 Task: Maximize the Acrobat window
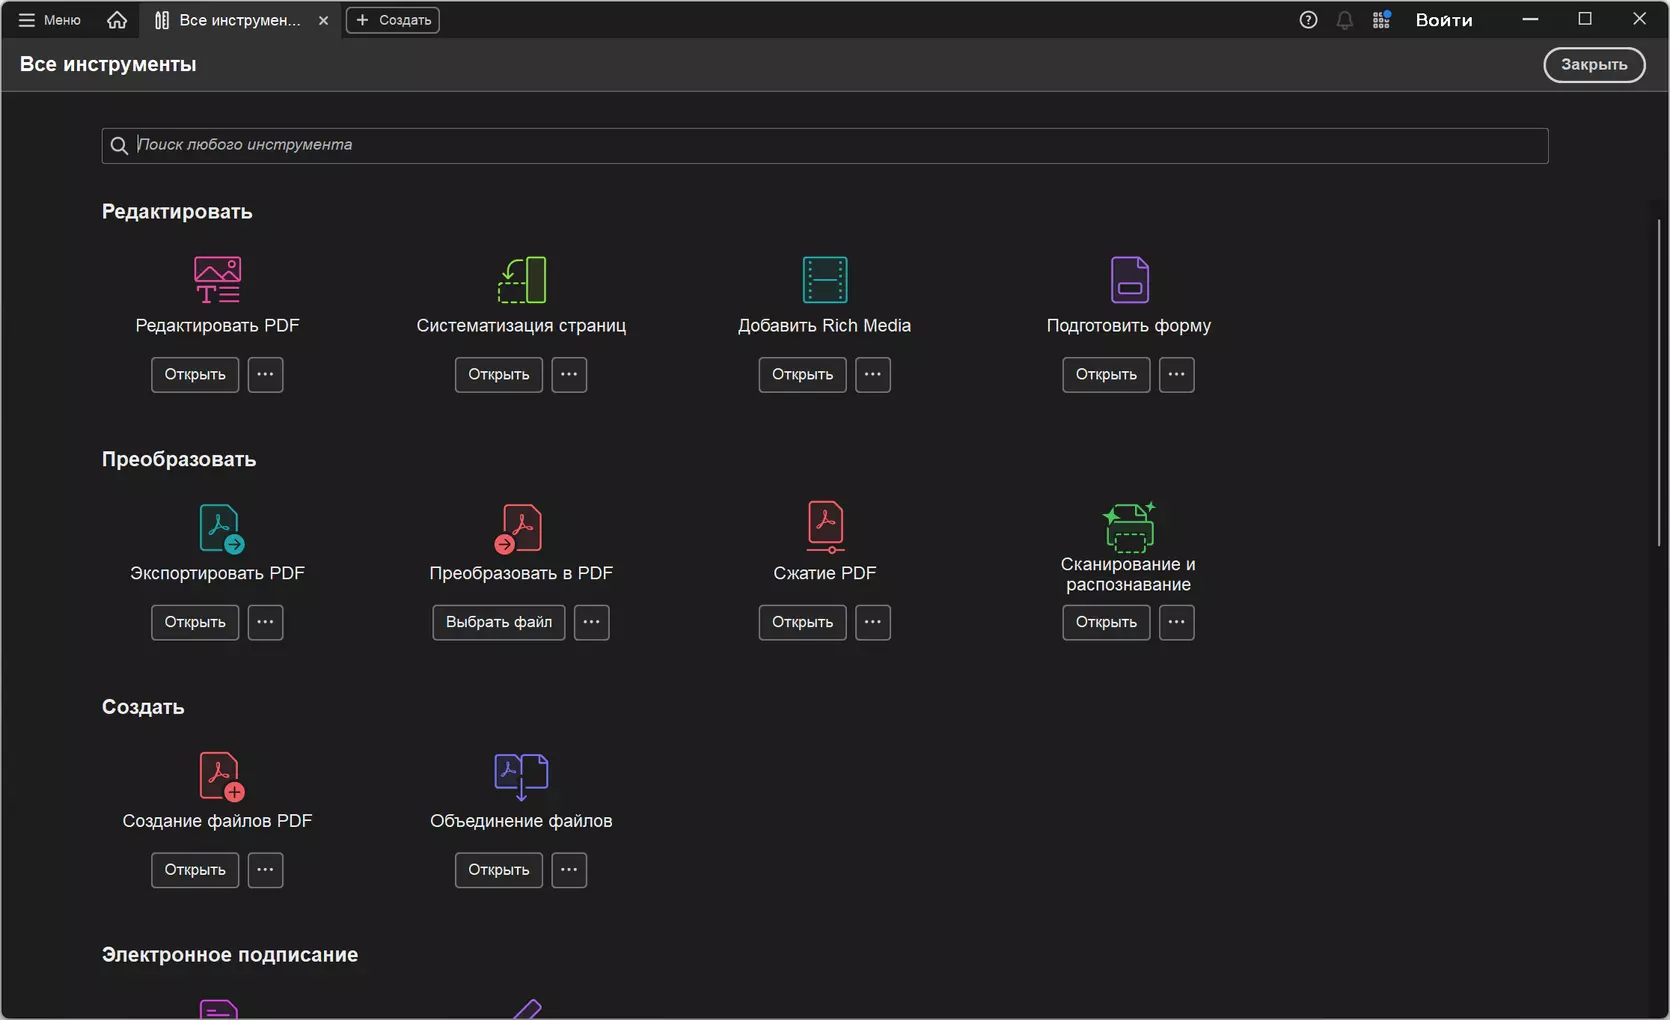pos(1585,19)
